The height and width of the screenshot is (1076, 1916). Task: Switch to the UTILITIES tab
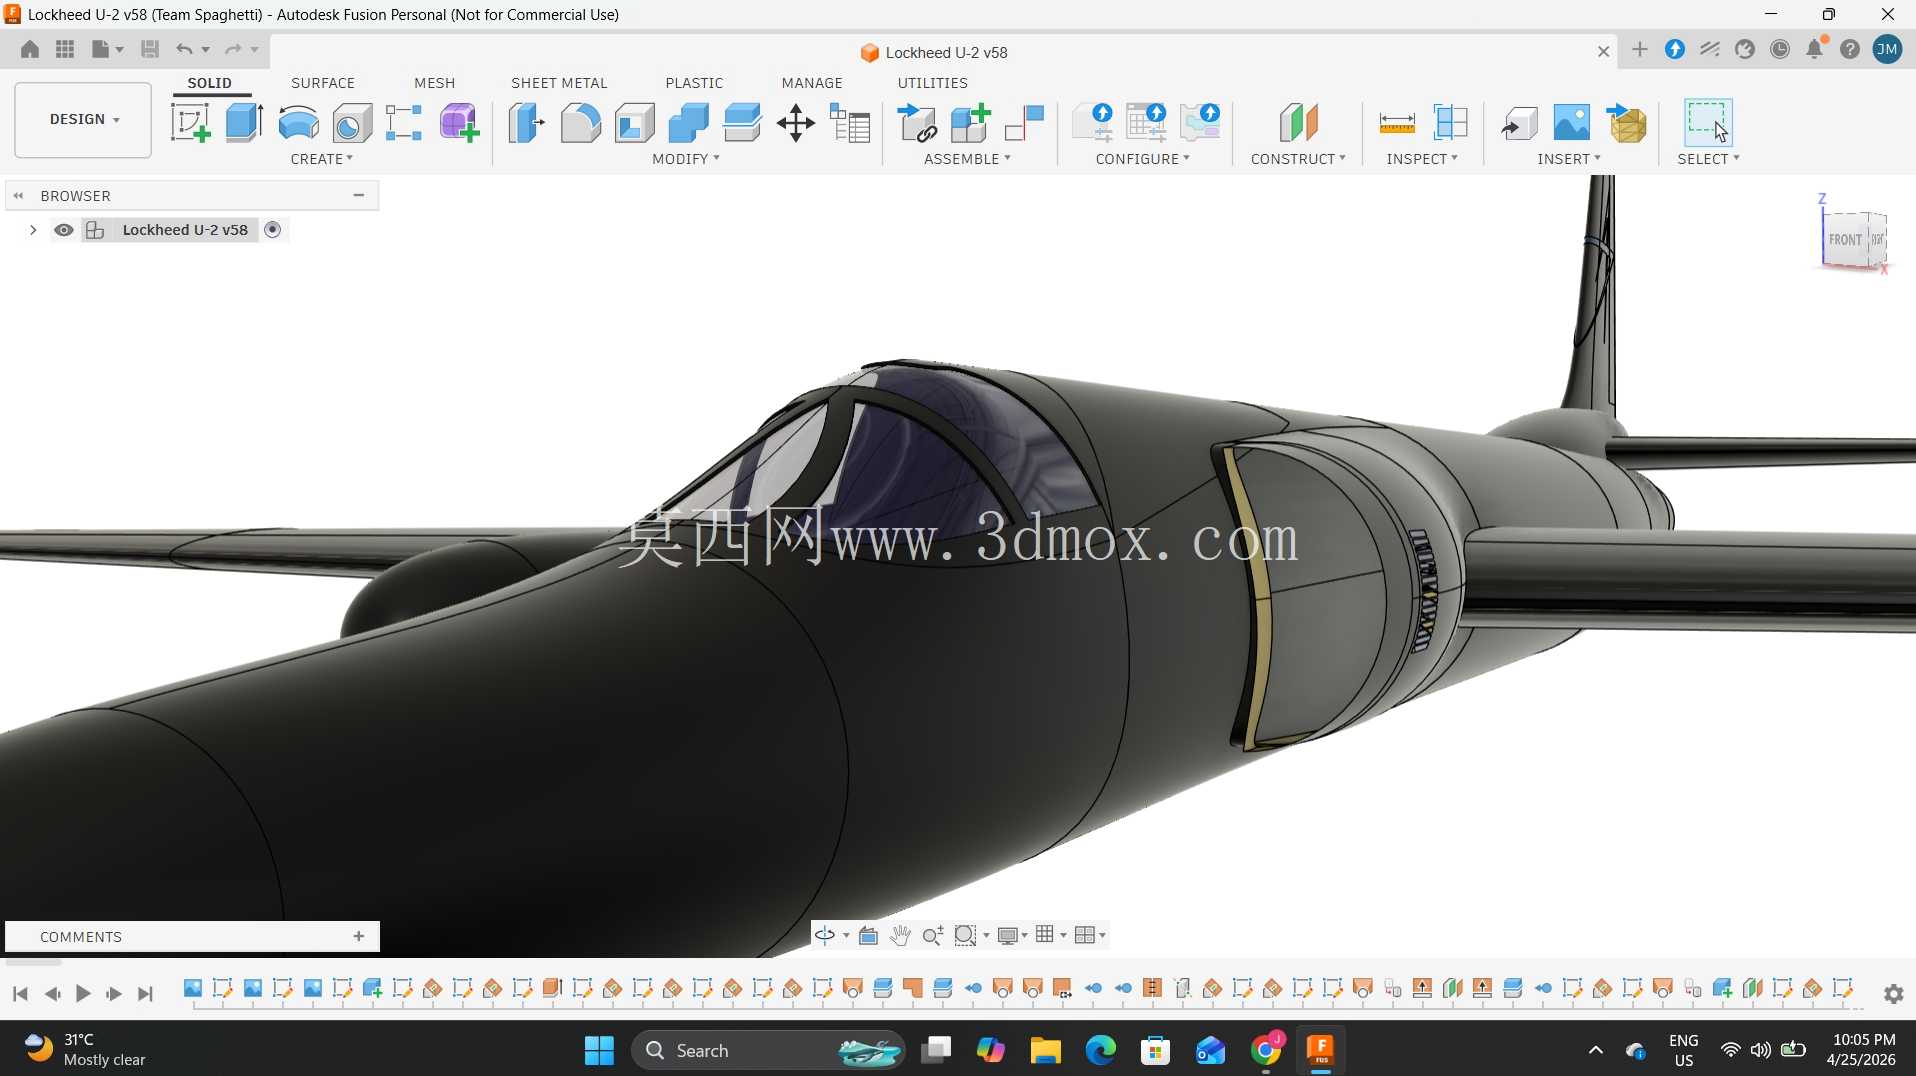[933, 83]
